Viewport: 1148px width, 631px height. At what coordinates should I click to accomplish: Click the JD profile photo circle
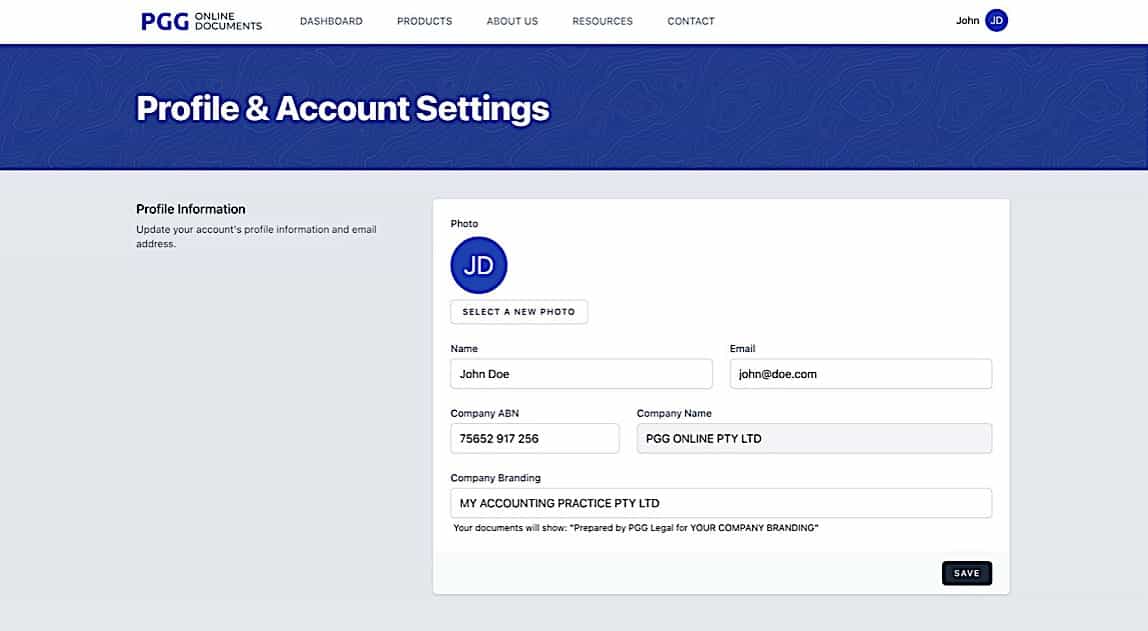(x=478, y=264)
